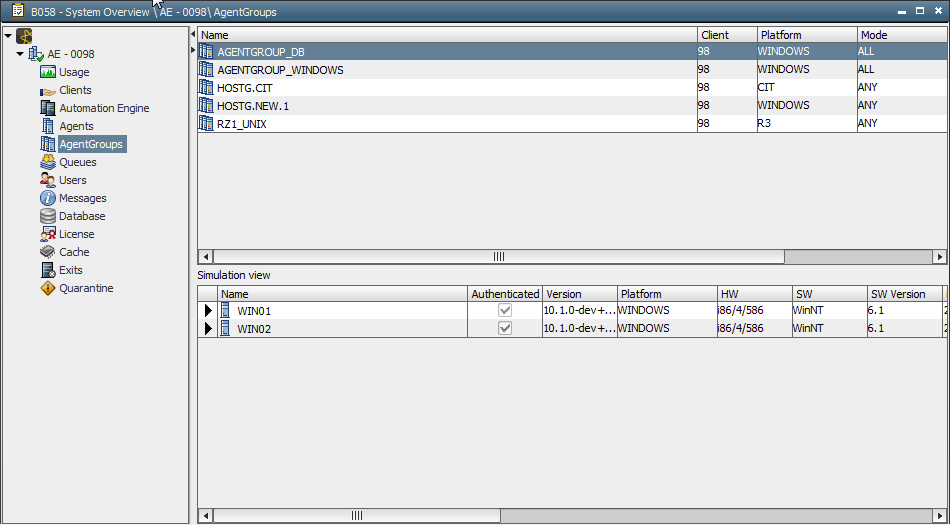Open the Automation Engine server icon
Screen dimensions: 950x525
pos(48,108)
